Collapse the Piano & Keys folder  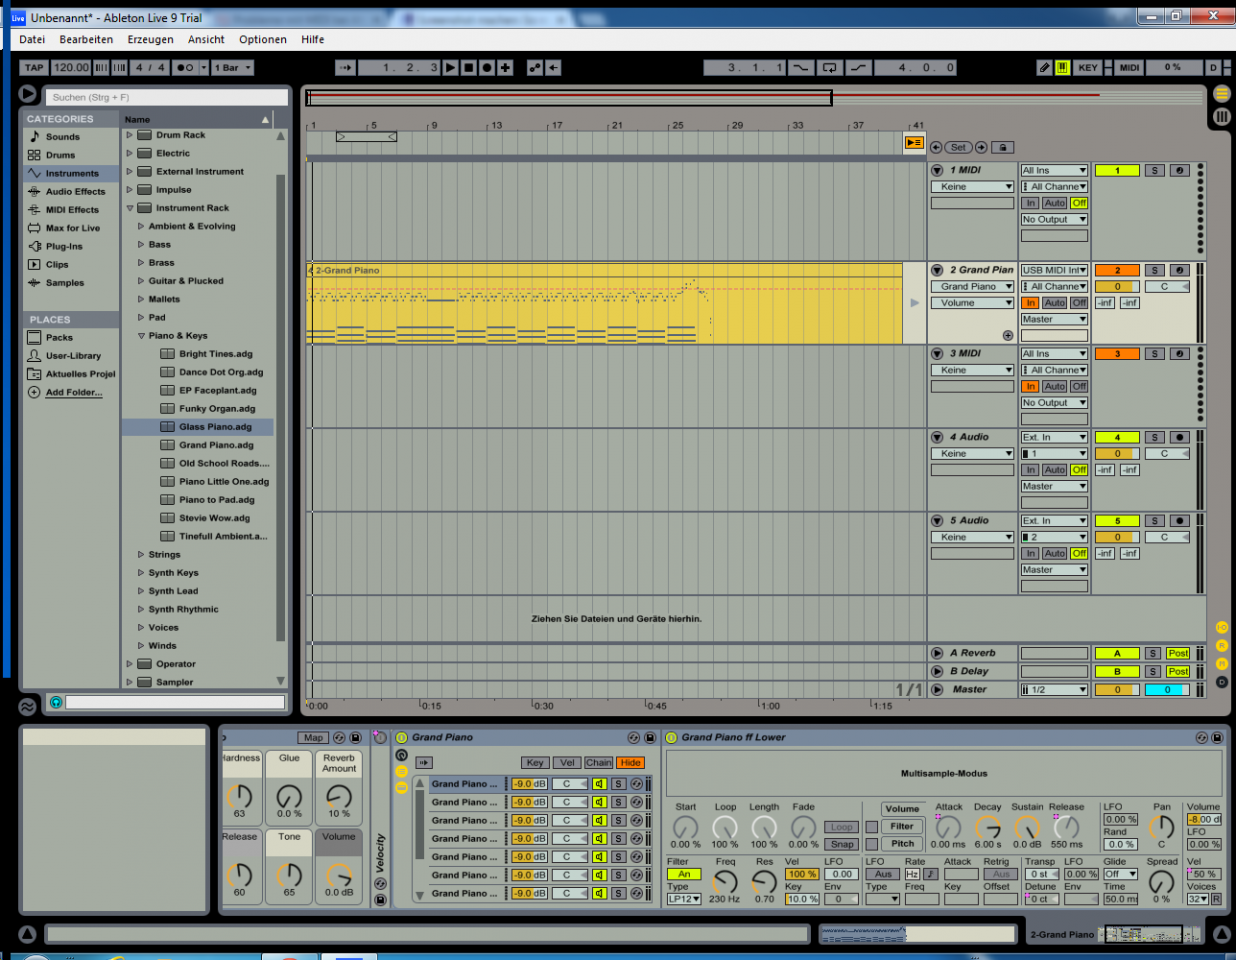(141, 336)
